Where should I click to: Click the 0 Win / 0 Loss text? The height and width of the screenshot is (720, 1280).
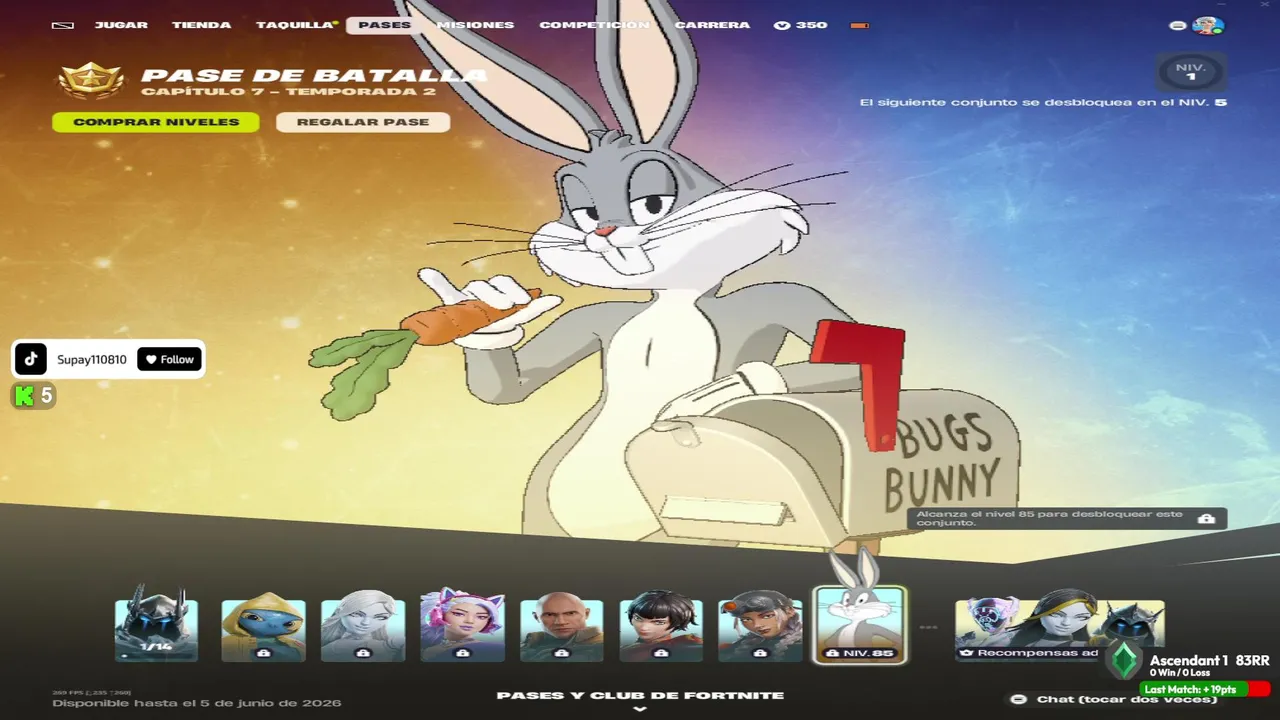[x=1179, y=673]
